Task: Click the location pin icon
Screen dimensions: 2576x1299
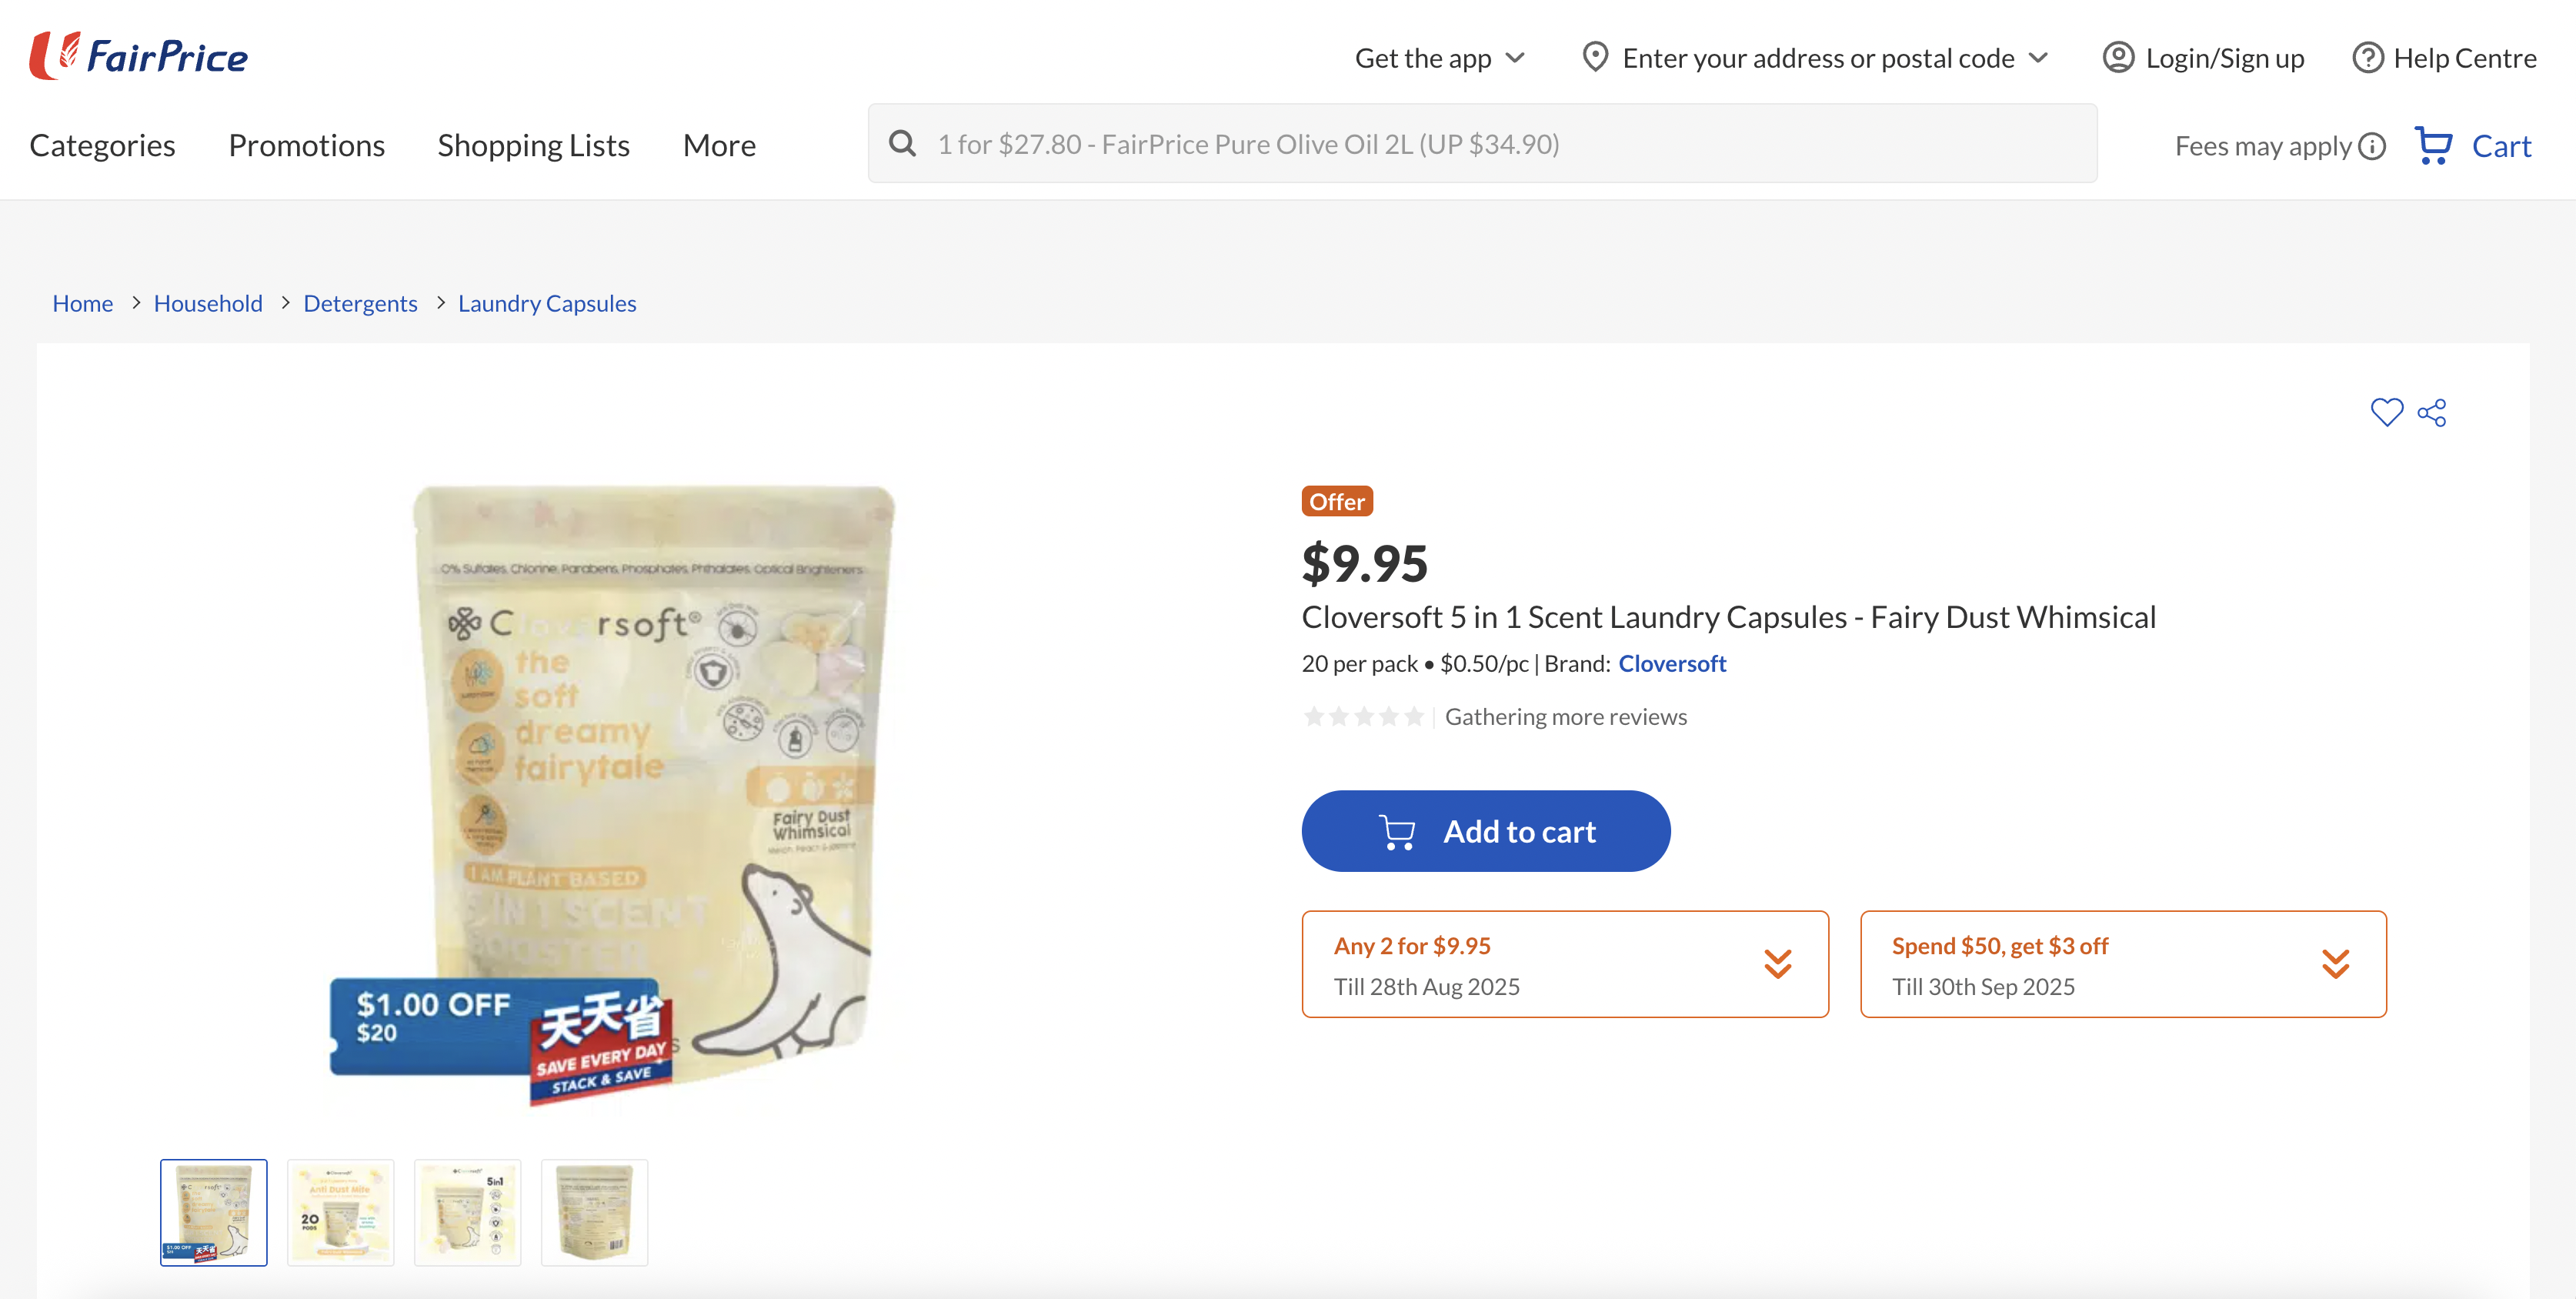Action: click(1595, 57)
